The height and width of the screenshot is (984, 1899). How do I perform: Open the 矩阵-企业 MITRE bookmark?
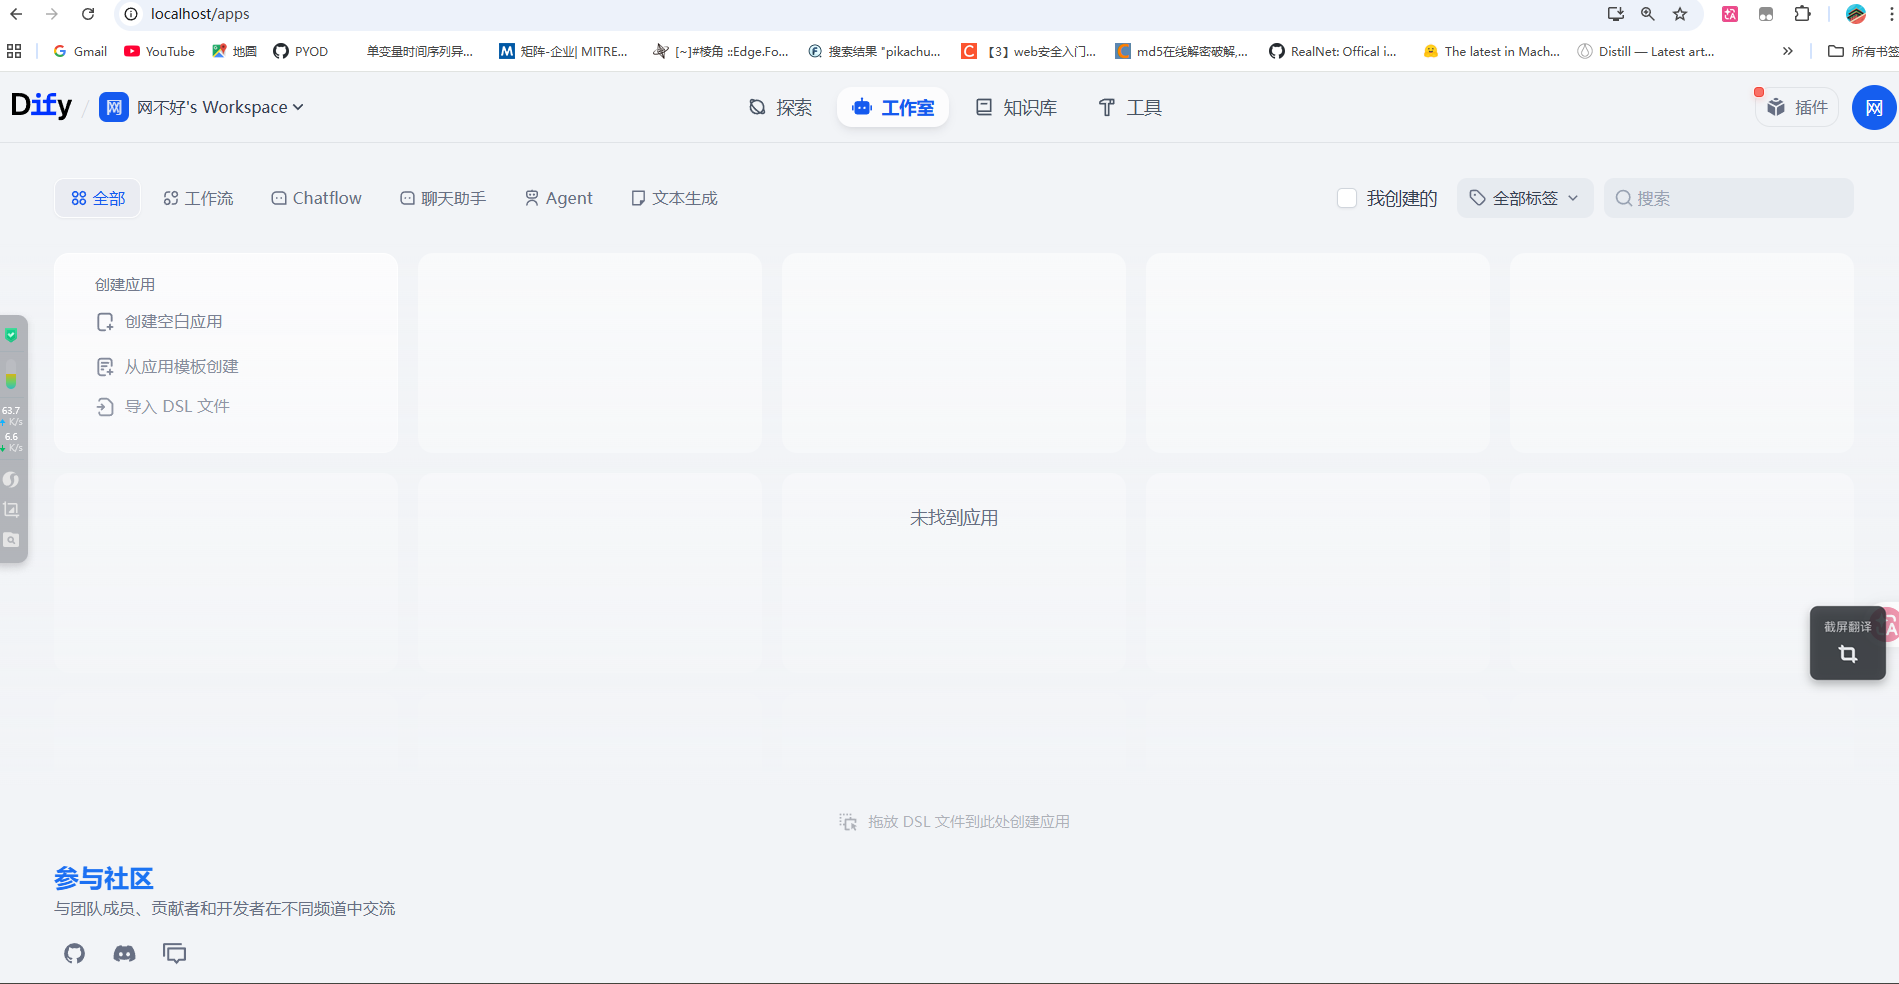point(563,51)
